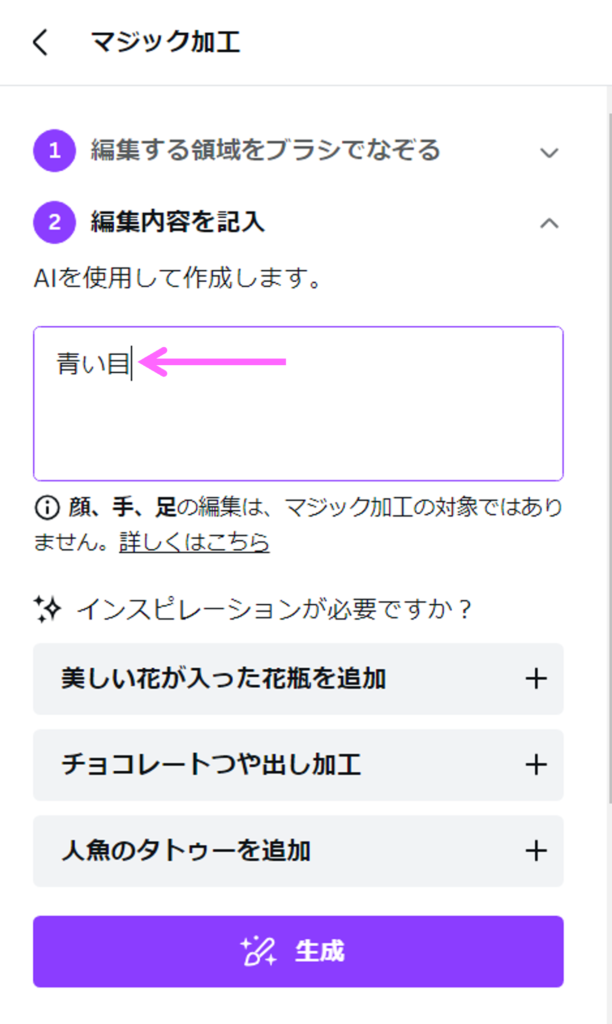This screenshot has width=612, height=1024.
Task: Choose チョコレートつや出し加工 suggestion
Action: pyautogui.click(x=212, y=765)
